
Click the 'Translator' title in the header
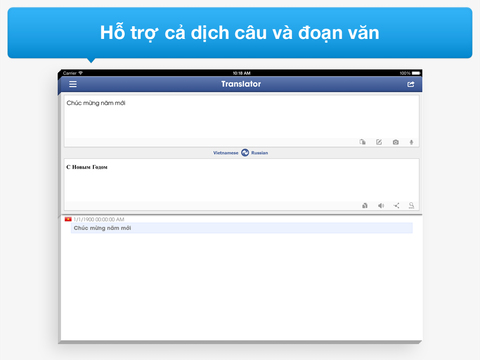coord(241,84)
